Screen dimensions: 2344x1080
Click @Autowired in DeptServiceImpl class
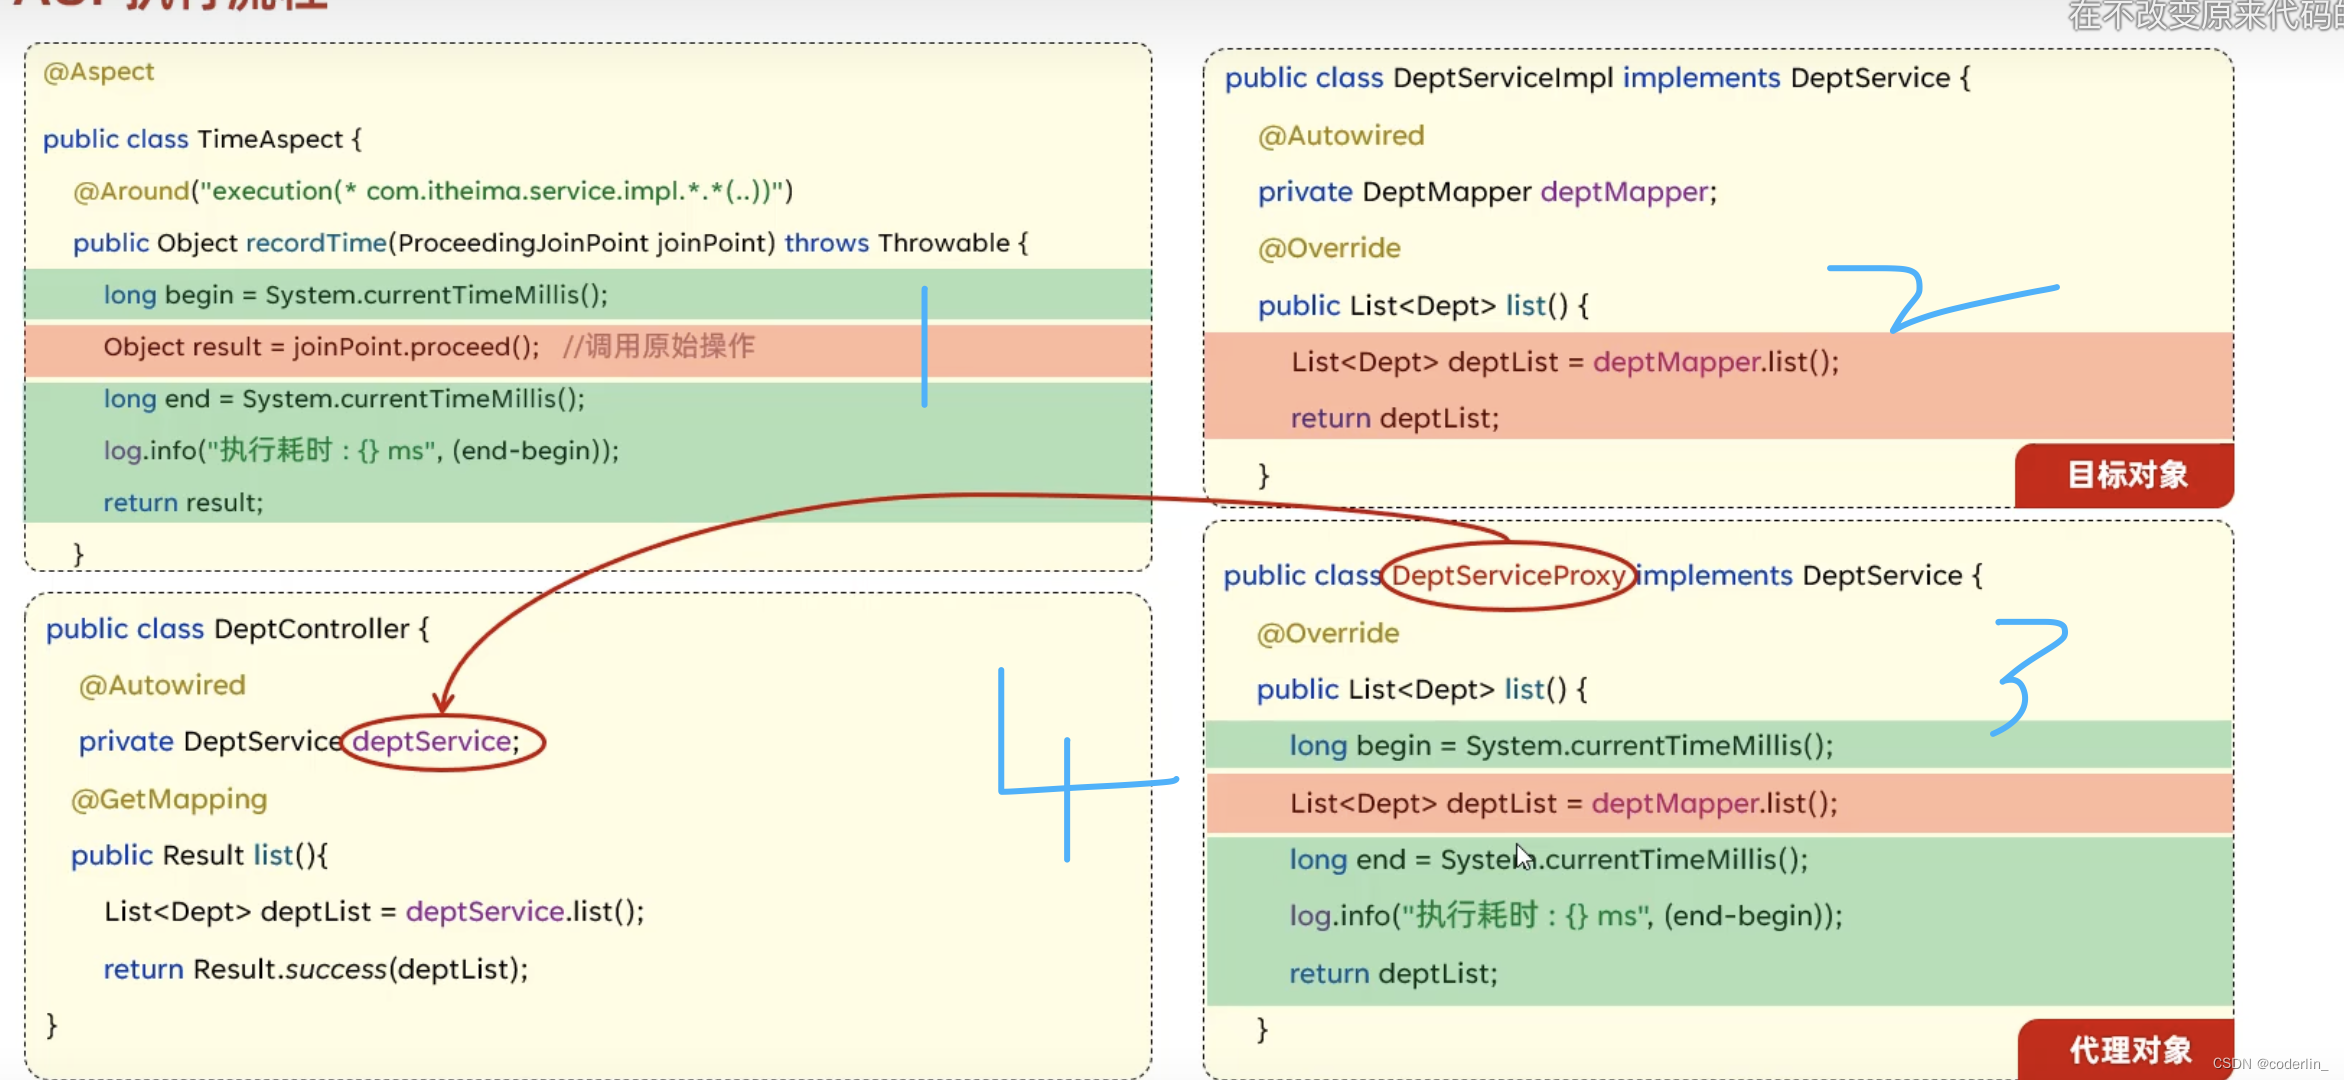pyautogui.click(x=1341, y=135)
